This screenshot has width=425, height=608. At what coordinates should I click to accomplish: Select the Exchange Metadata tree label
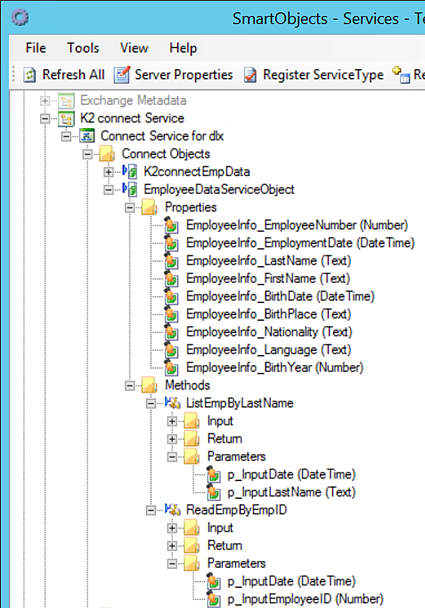(x=133, y=101)
